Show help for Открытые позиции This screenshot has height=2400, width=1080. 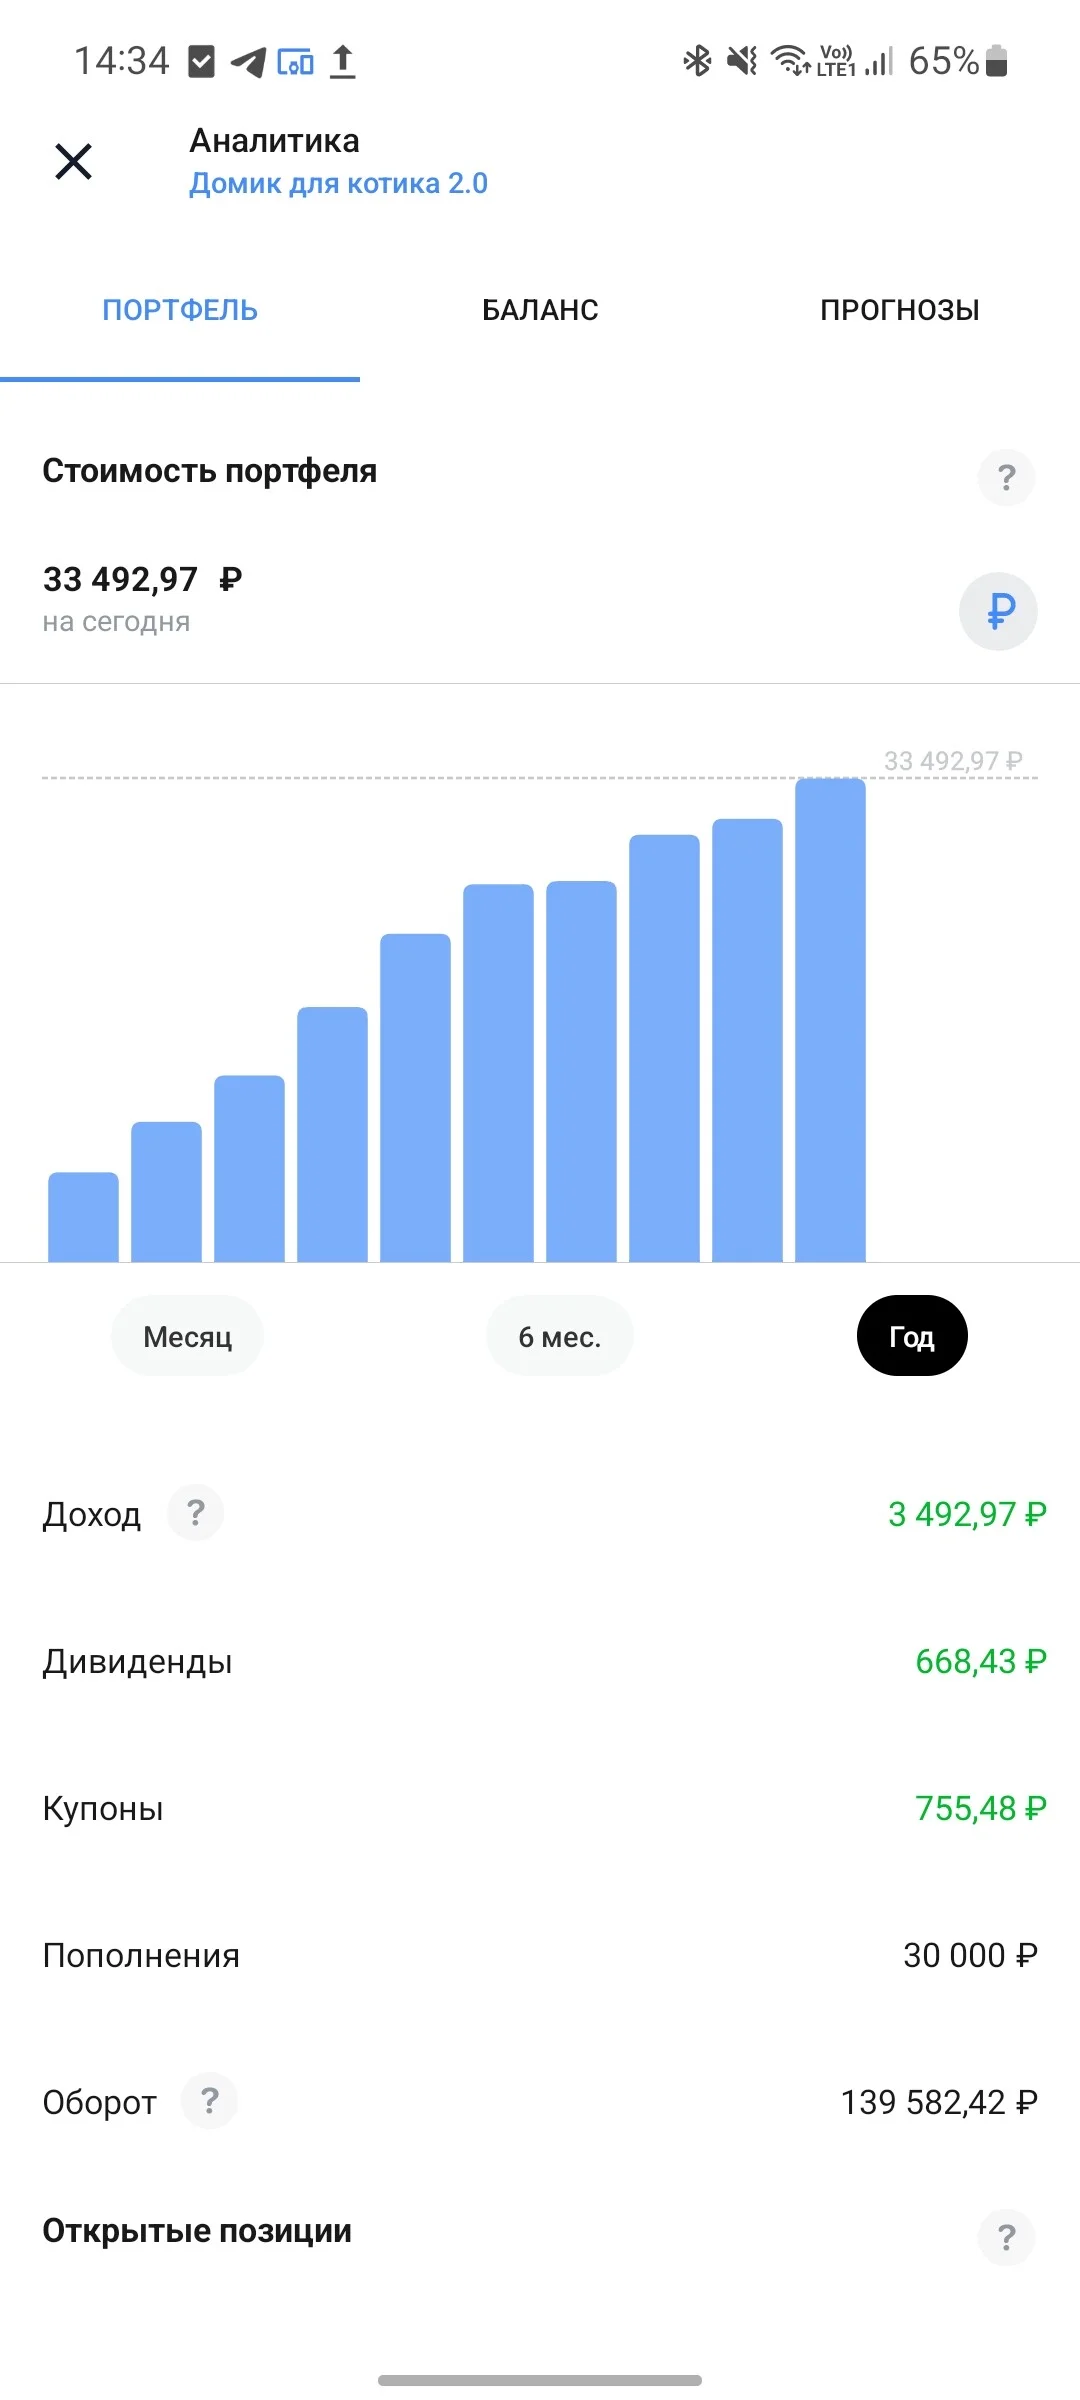click(1006, 2237)
